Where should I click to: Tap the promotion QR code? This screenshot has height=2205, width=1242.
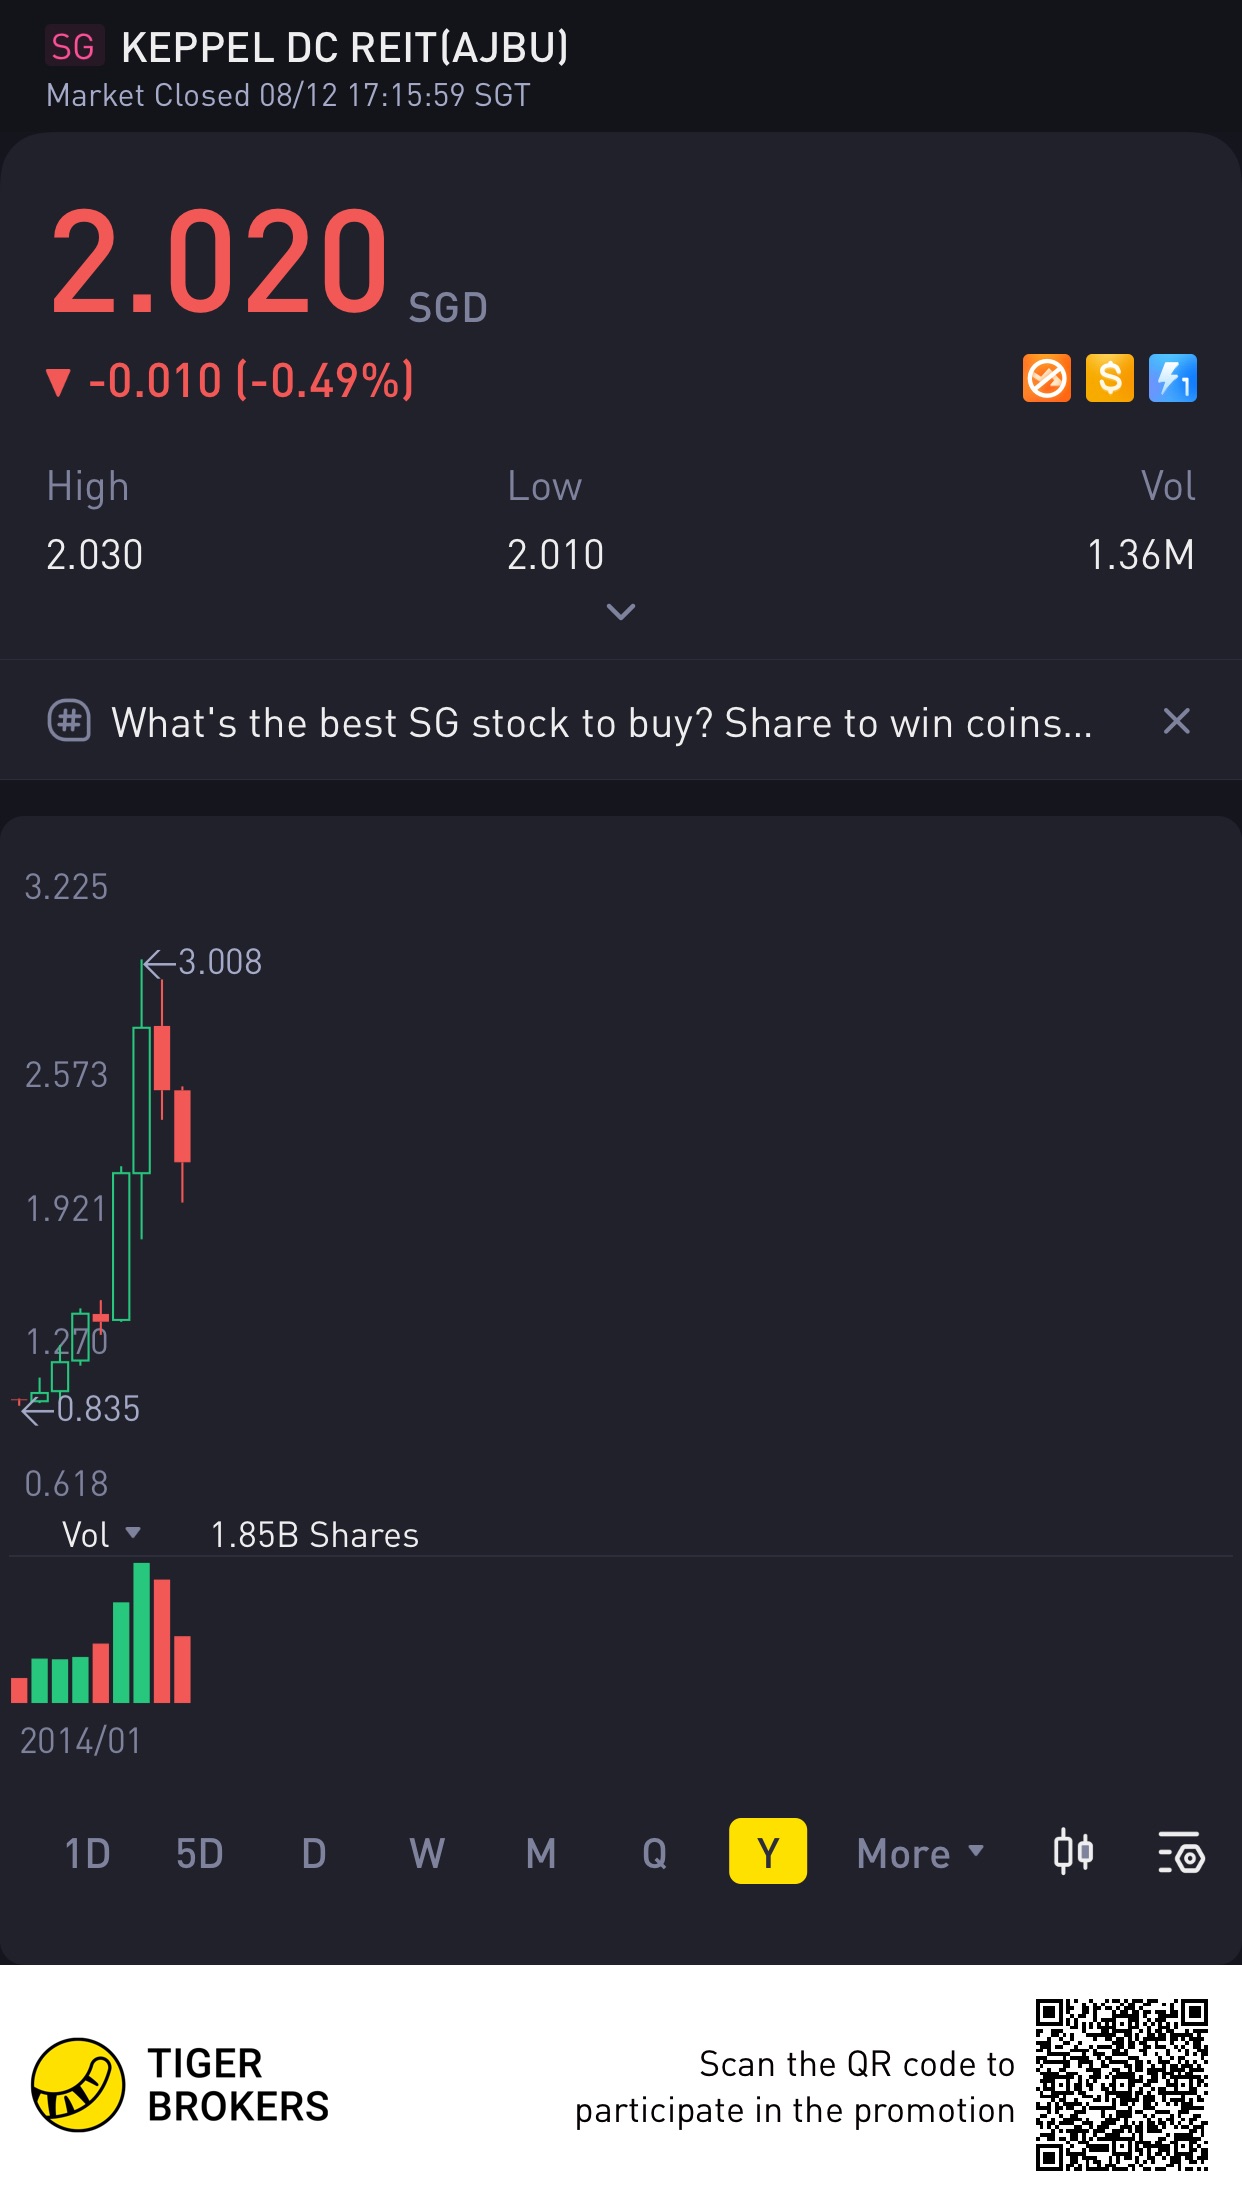click(x=1121, y=2084)
